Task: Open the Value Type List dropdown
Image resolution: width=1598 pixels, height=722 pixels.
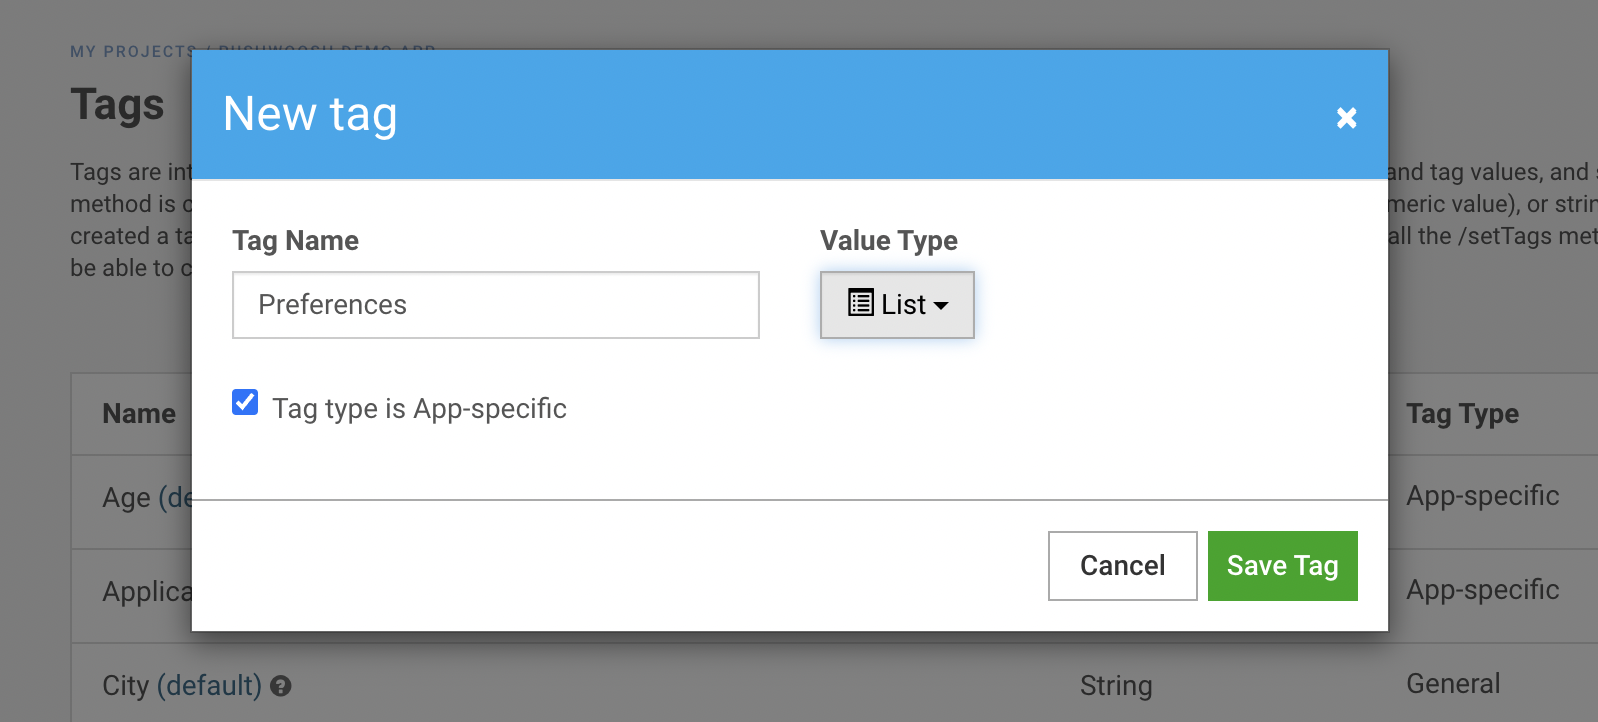Action: (x=897, y=305)
